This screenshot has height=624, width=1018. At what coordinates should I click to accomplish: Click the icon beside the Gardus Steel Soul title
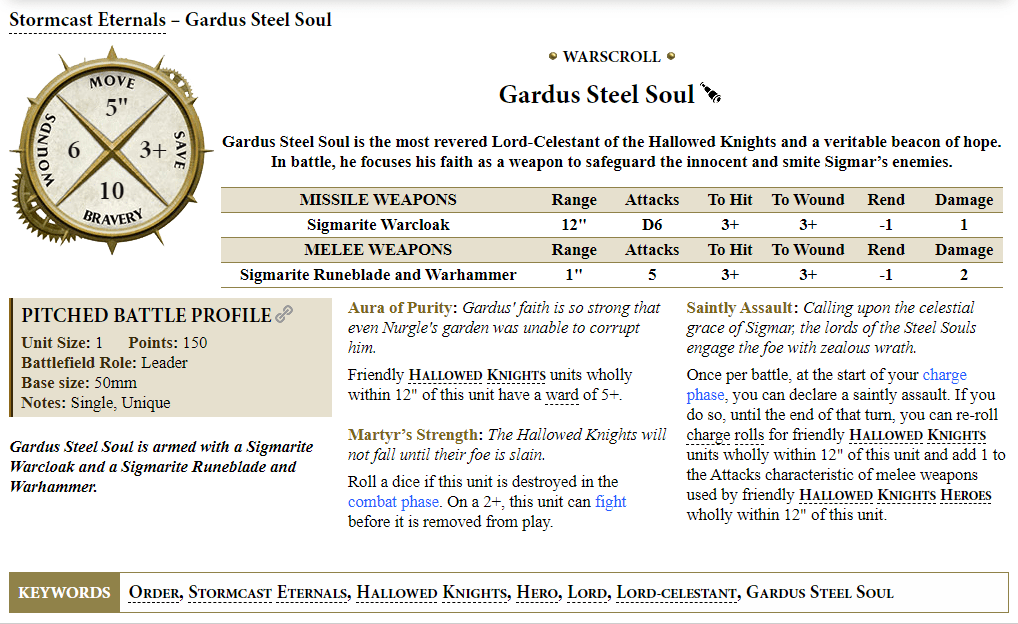pyautogui.click(x=710, y=95)
